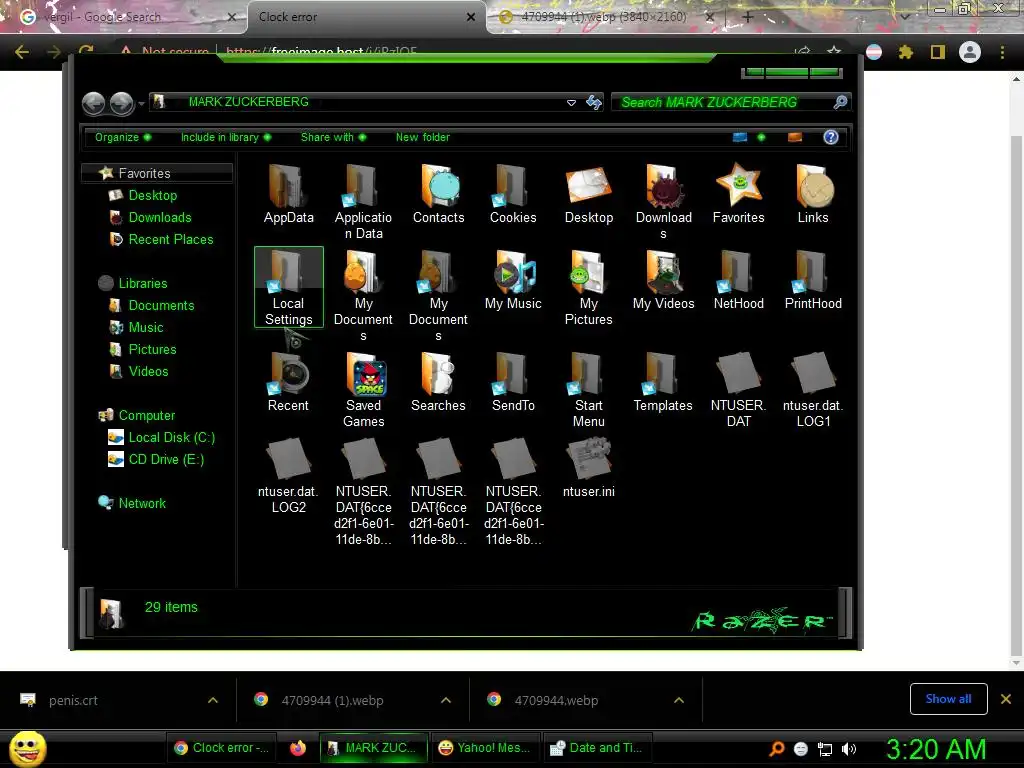Open the Searches folder icon
This screenshot has width=1024, height=768.
point(438,374)
